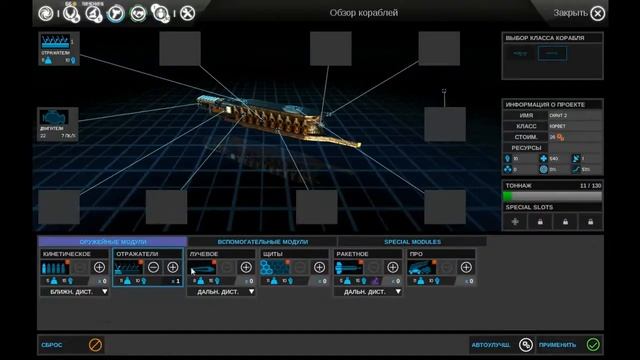Click the missile module icon

point(349,267)
